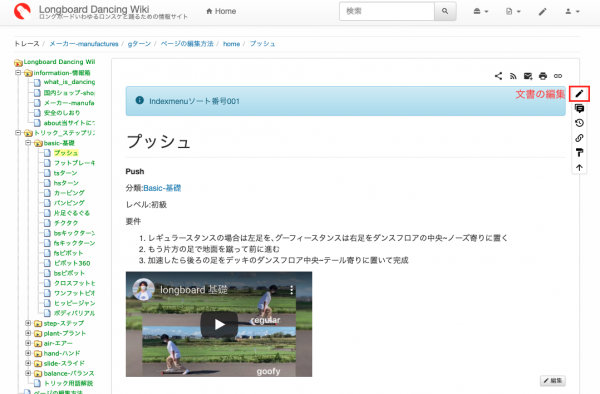The width and height of the screenshot is (600, 394).
Task: Click the backlinks icon in side toolbar
Action: pos(579,138)
